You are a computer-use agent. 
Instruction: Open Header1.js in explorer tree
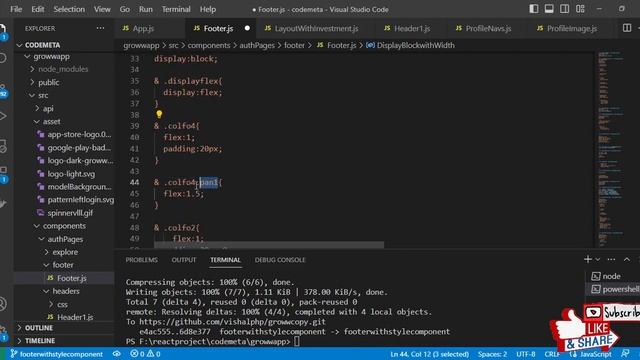[x=64, y=317]
